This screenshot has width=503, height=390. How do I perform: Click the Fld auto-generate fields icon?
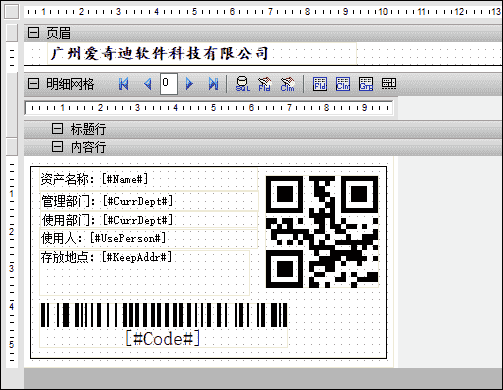tap(265, 84)
